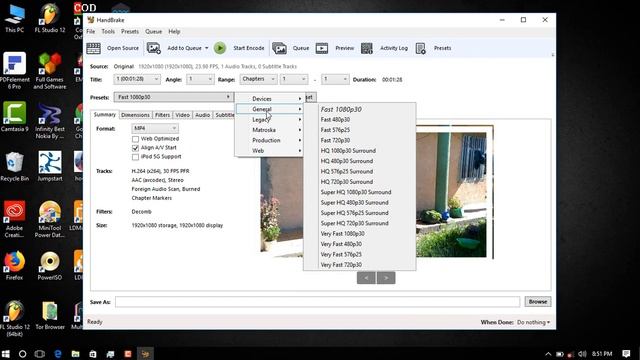This screenshot has height=360, width=640.
Task: Switch to the Audio tab
Action: click(x=202, y=115)
